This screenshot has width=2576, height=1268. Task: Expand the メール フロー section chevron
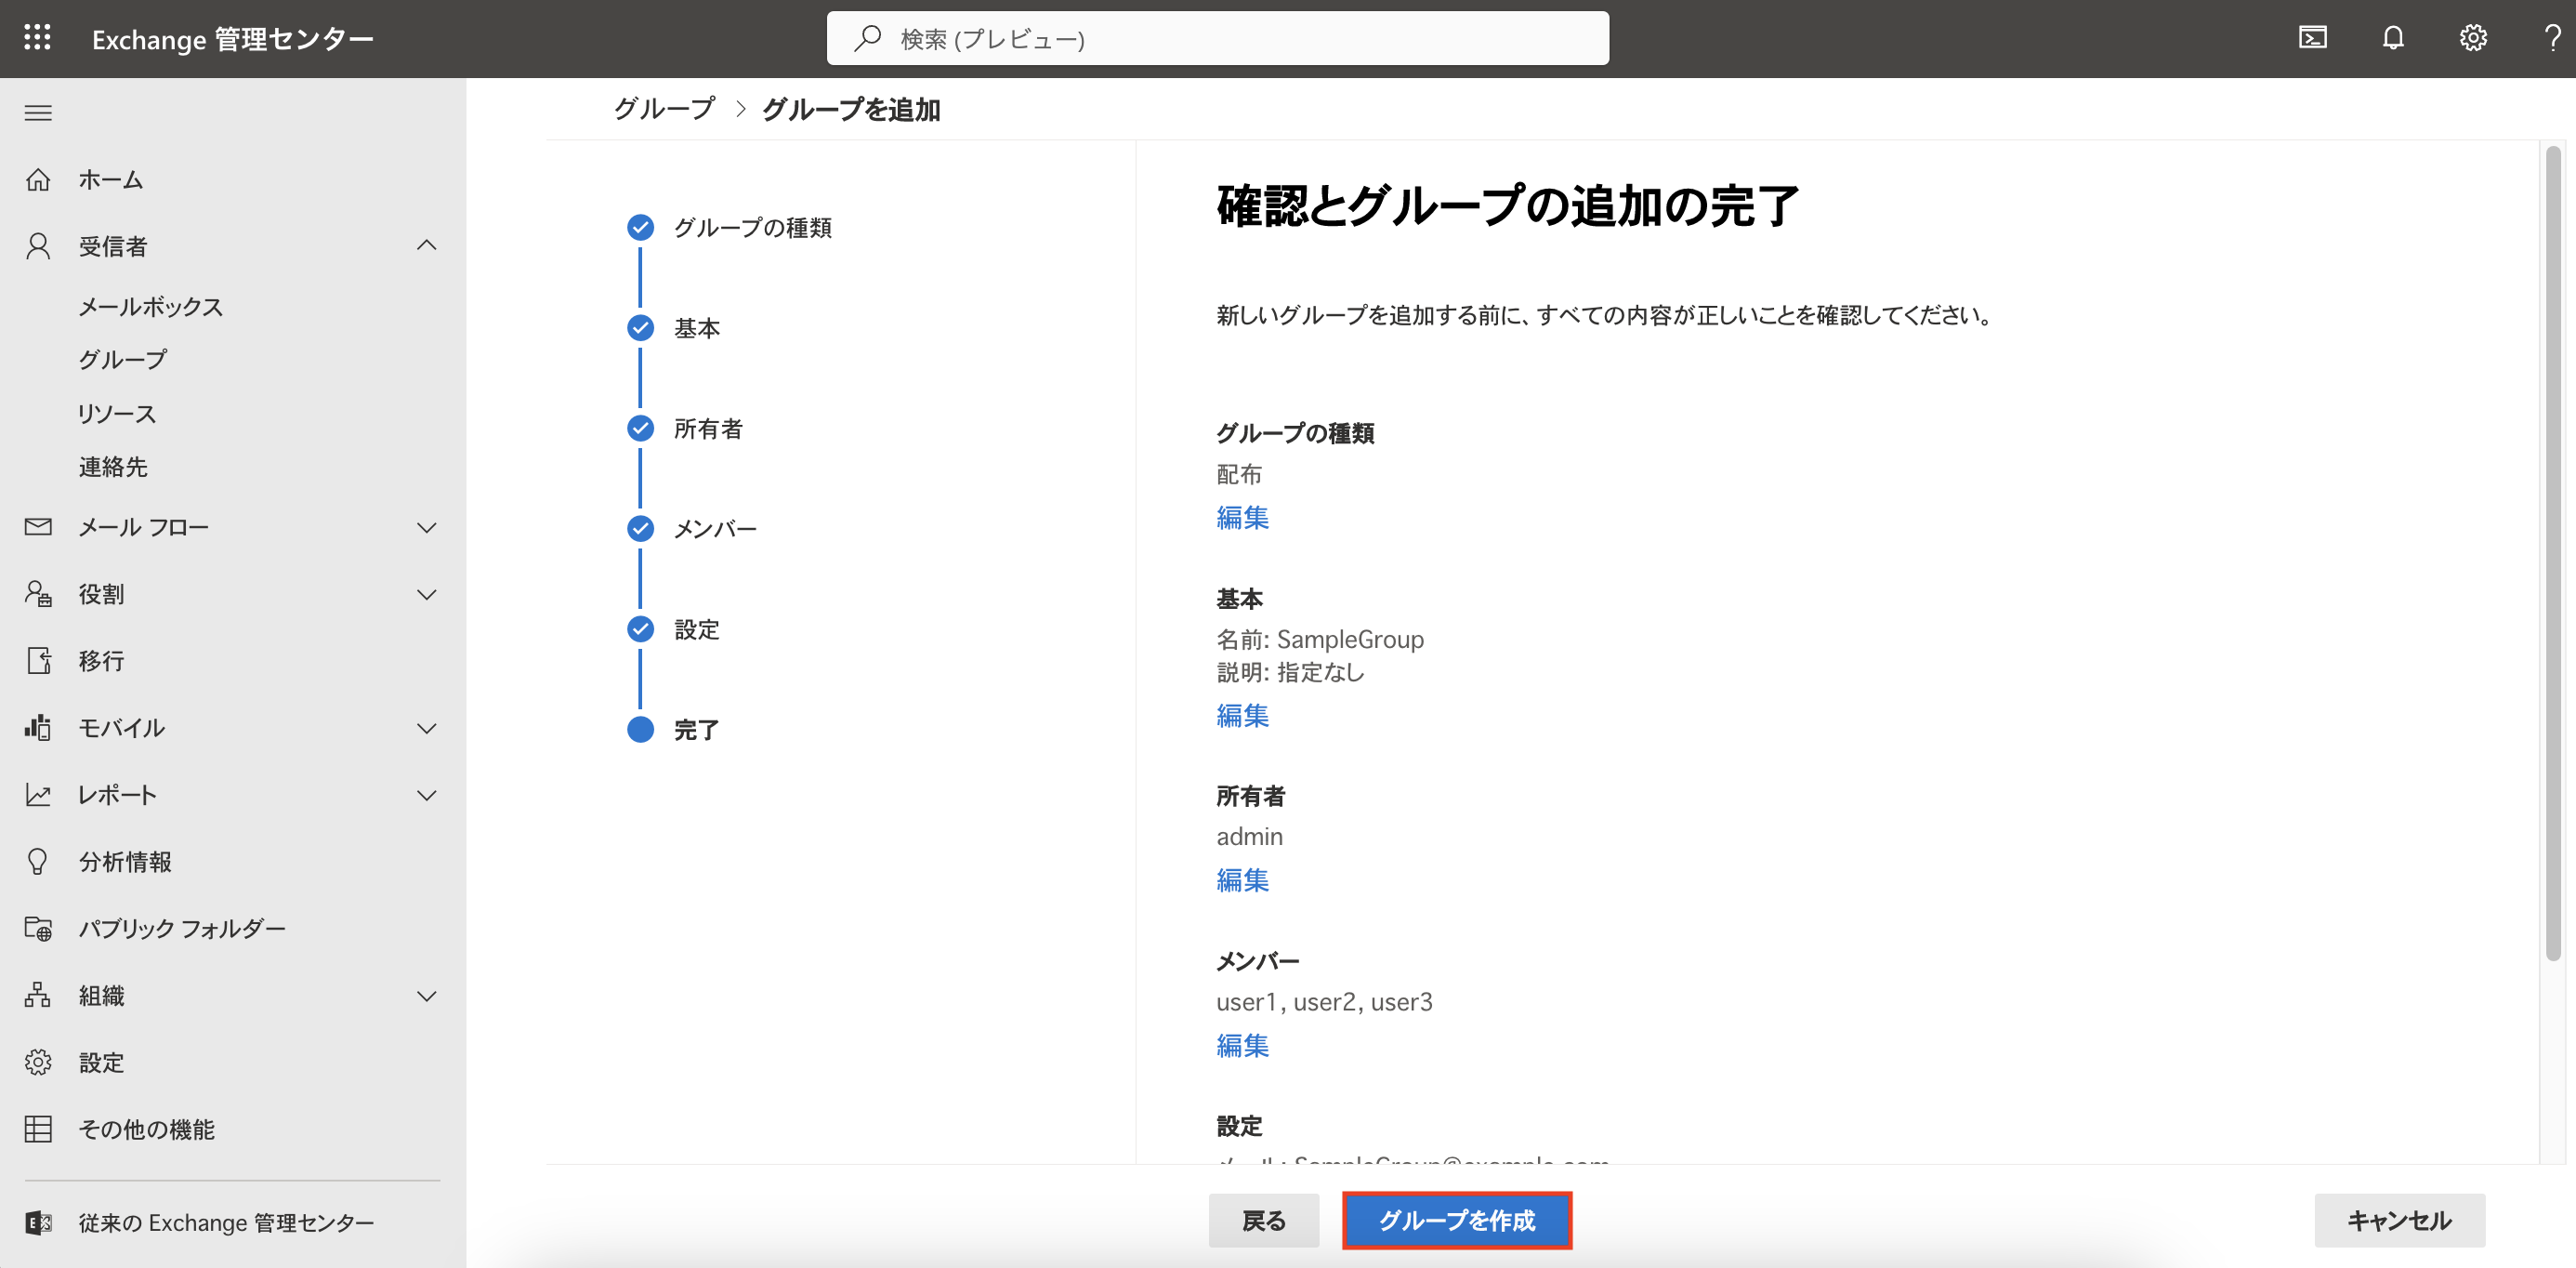click(x=426, y=527)
